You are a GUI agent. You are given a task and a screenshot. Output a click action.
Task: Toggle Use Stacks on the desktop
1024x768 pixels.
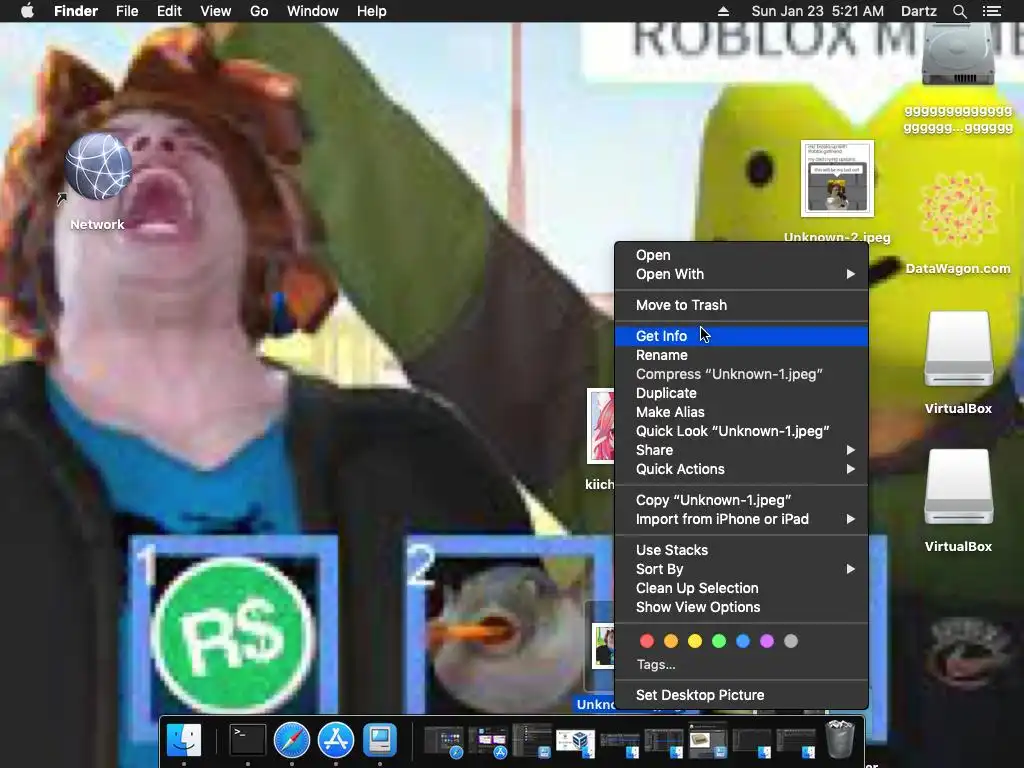[x=741, y=550]
